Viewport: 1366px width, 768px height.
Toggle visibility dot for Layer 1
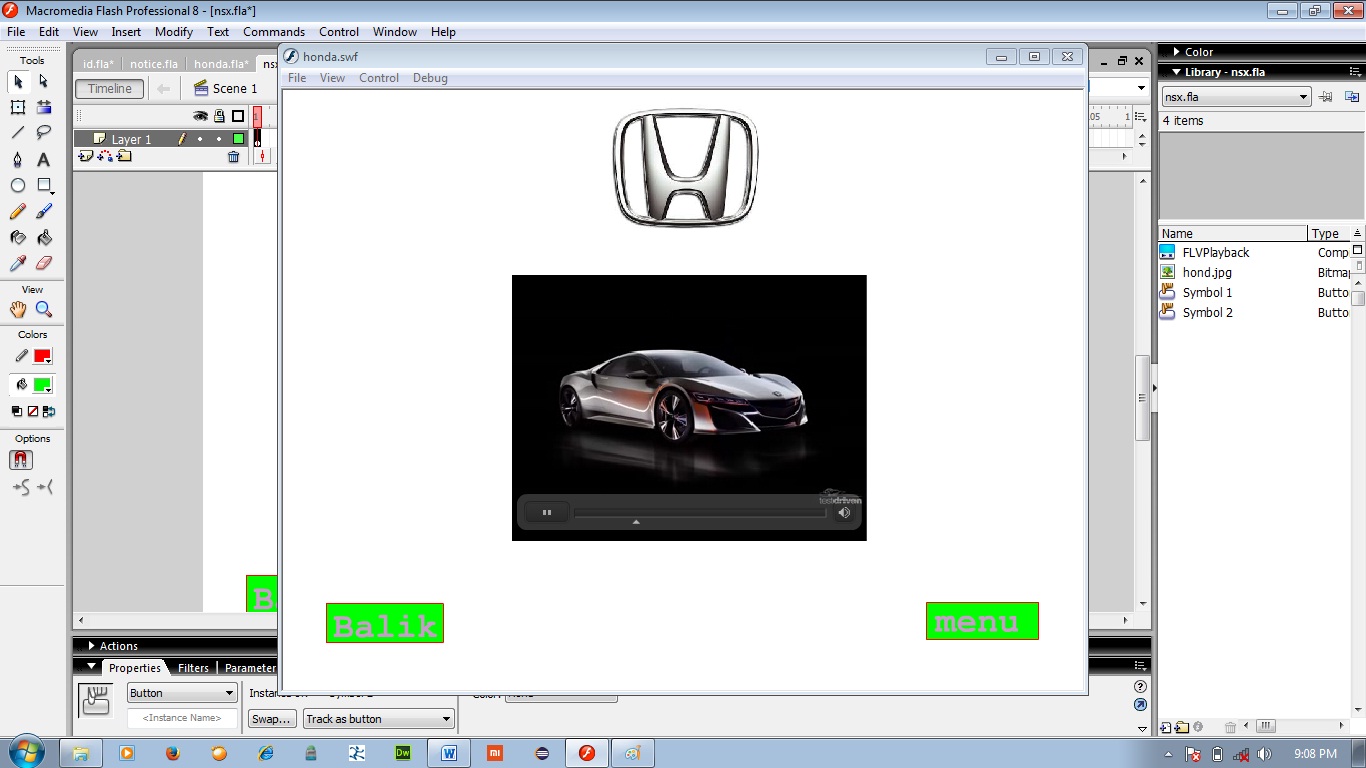click(200, 139)
